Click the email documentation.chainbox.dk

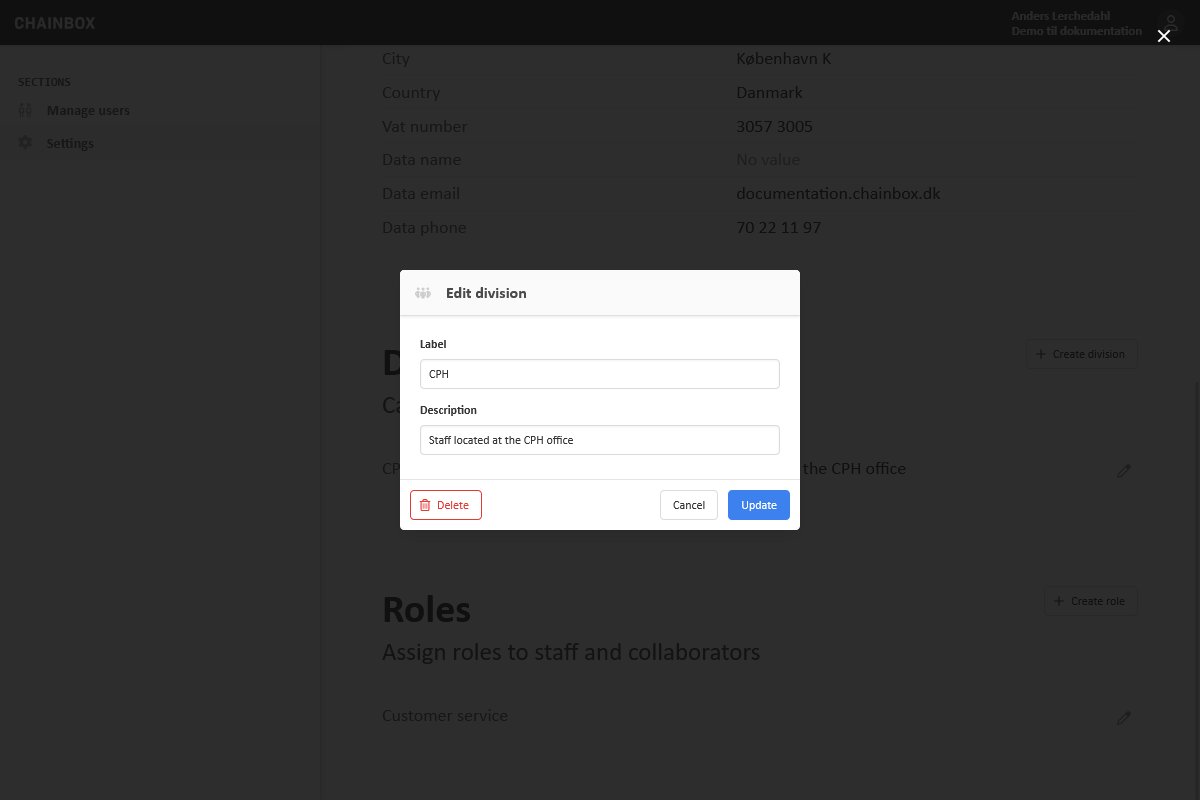point(838,194)
